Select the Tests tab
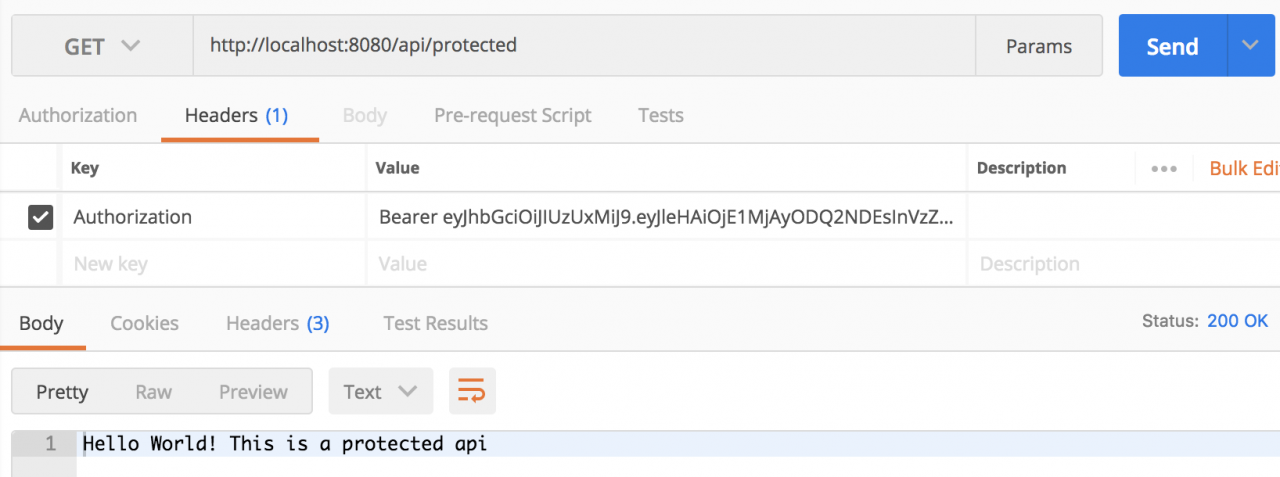The image size is (1280, 477). tap(661, 115)
